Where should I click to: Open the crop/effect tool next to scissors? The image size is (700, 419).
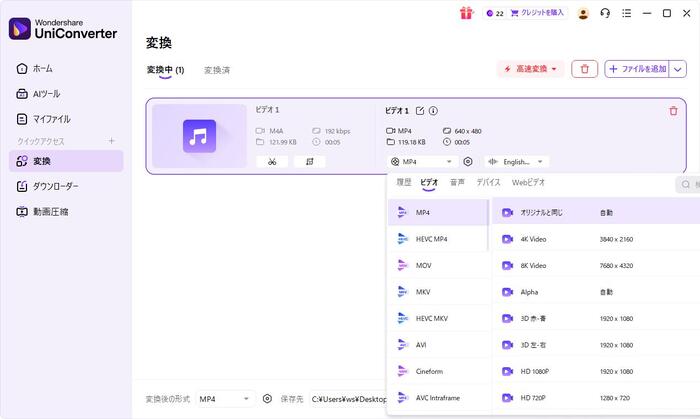(x=309, y=162)
